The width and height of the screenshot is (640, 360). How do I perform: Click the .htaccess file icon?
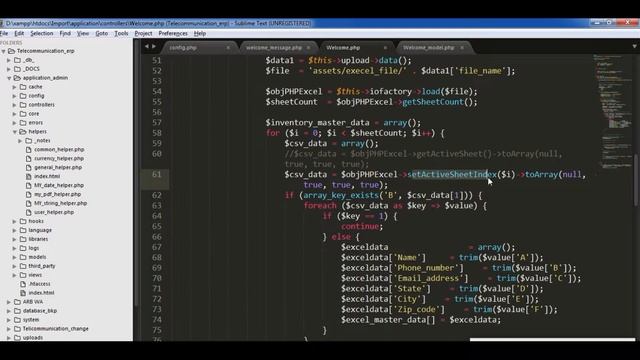point(23,284)
